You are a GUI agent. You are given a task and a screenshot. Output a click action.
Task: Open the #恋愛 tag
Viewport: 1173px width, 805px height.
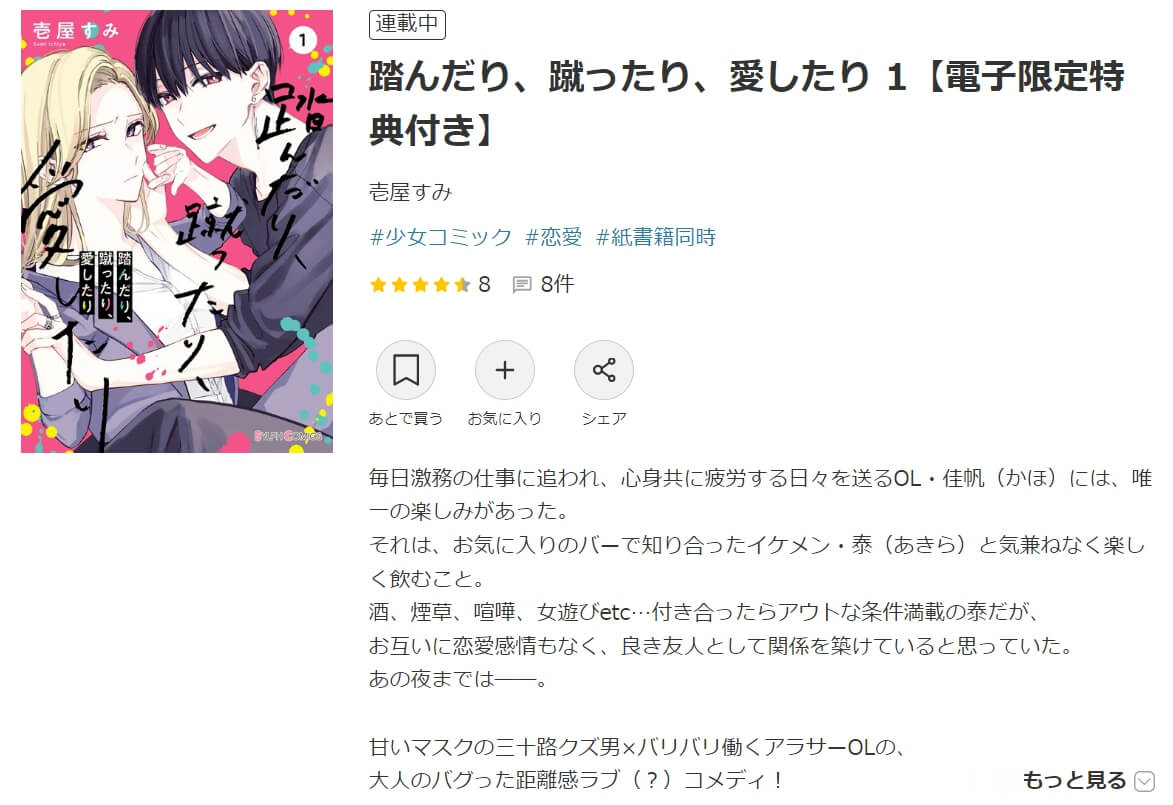point(554,237)
